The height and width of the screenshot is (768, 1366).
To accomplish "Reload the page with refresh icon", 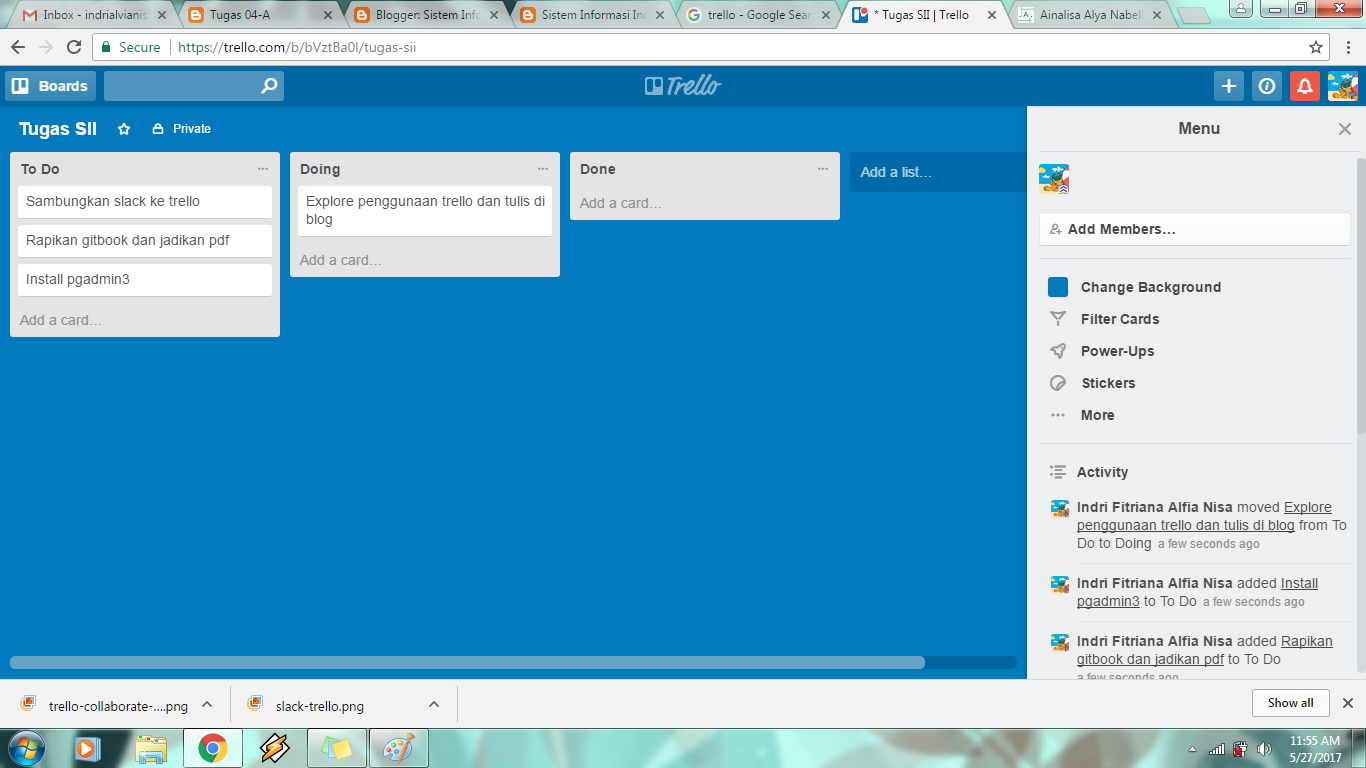I will click(x=74, y=47).
